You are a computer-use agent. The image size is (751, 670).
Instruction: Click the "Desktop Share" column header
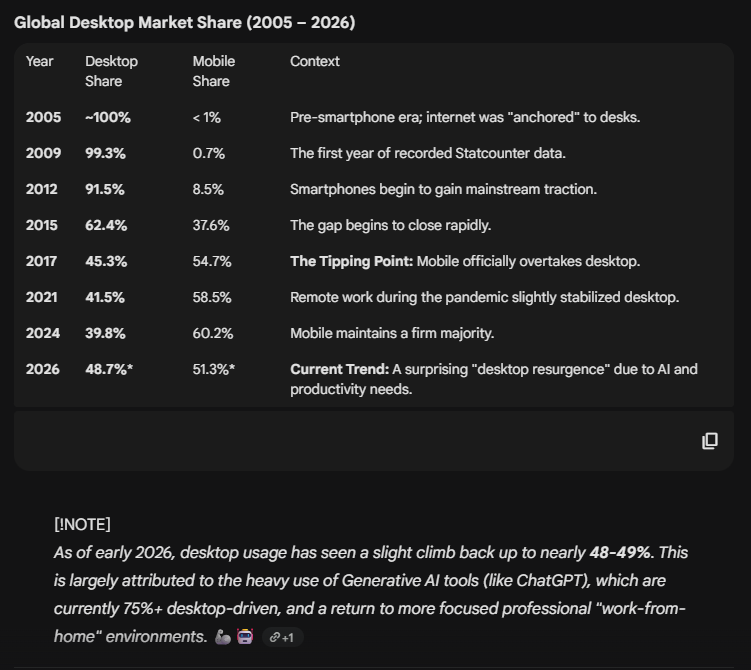111,71
